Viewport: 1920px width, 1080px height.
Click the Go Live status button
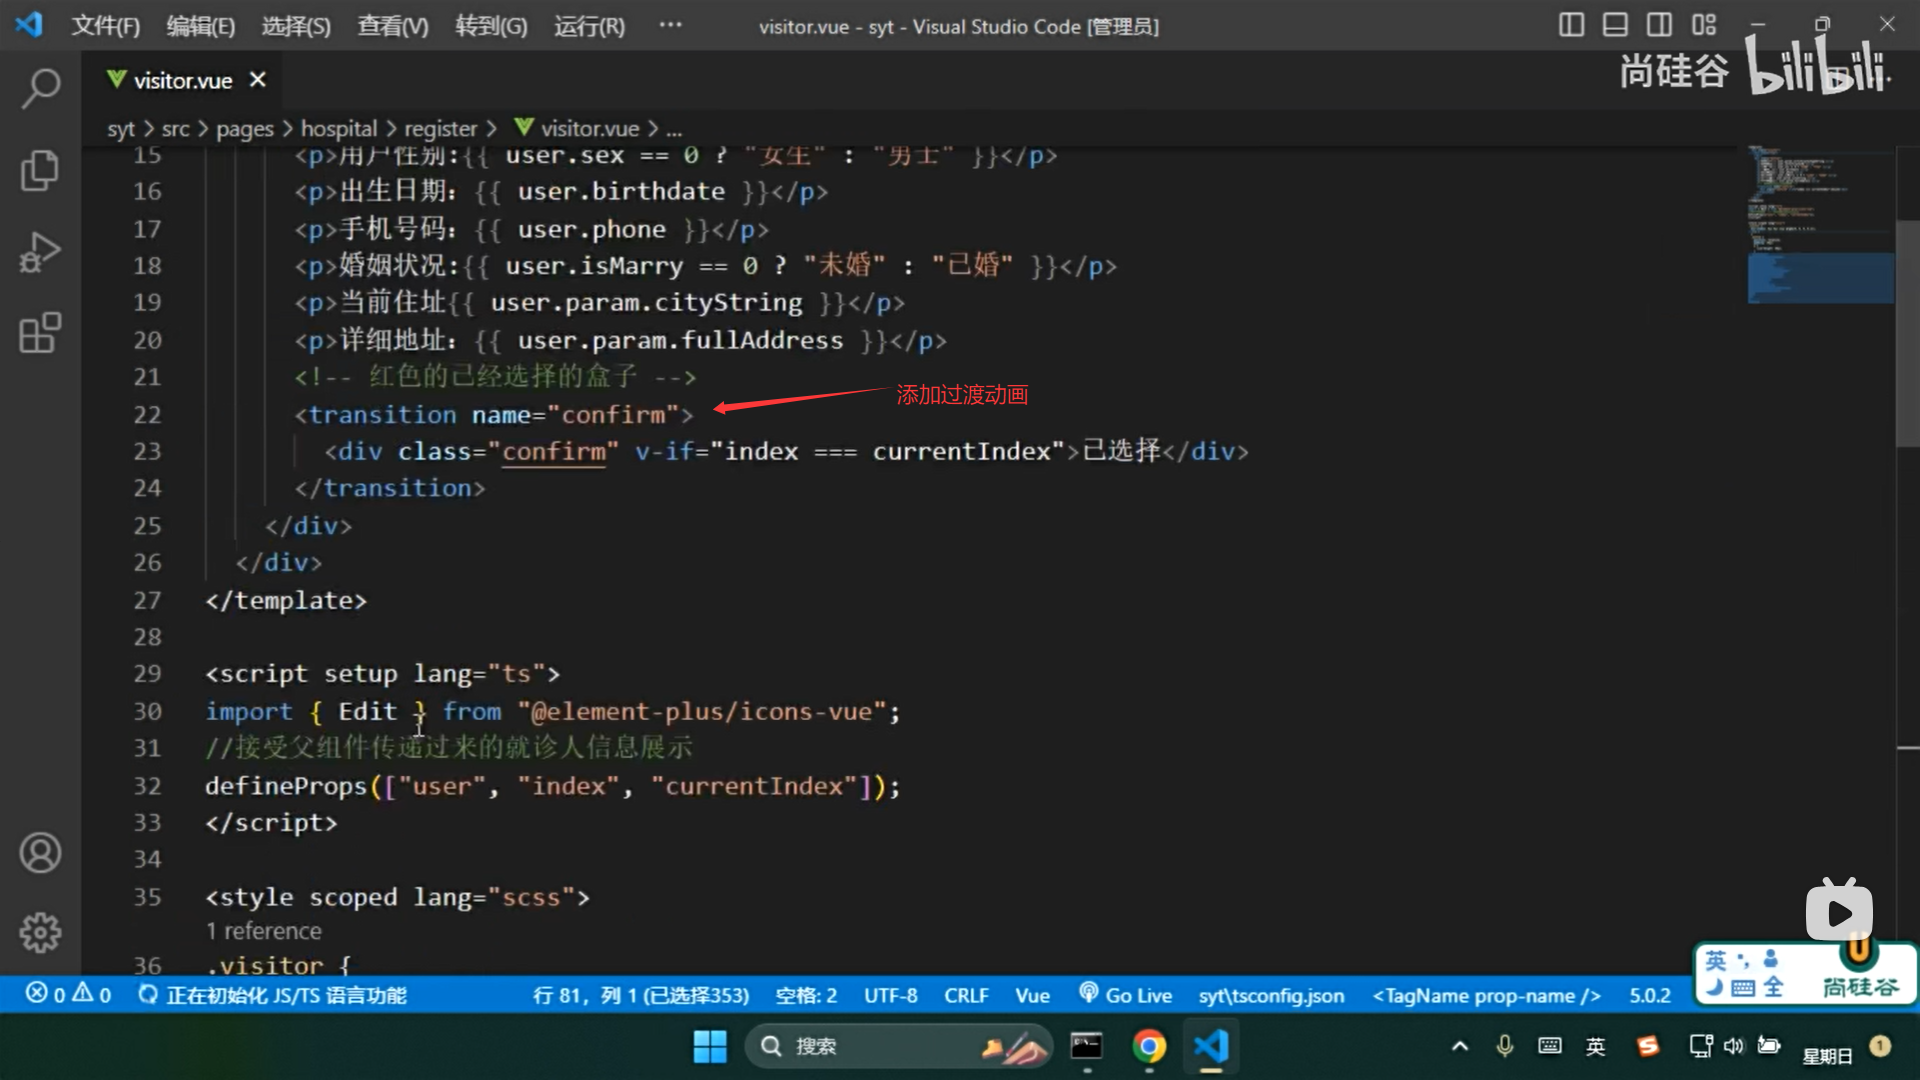[x=1125, y=995]
